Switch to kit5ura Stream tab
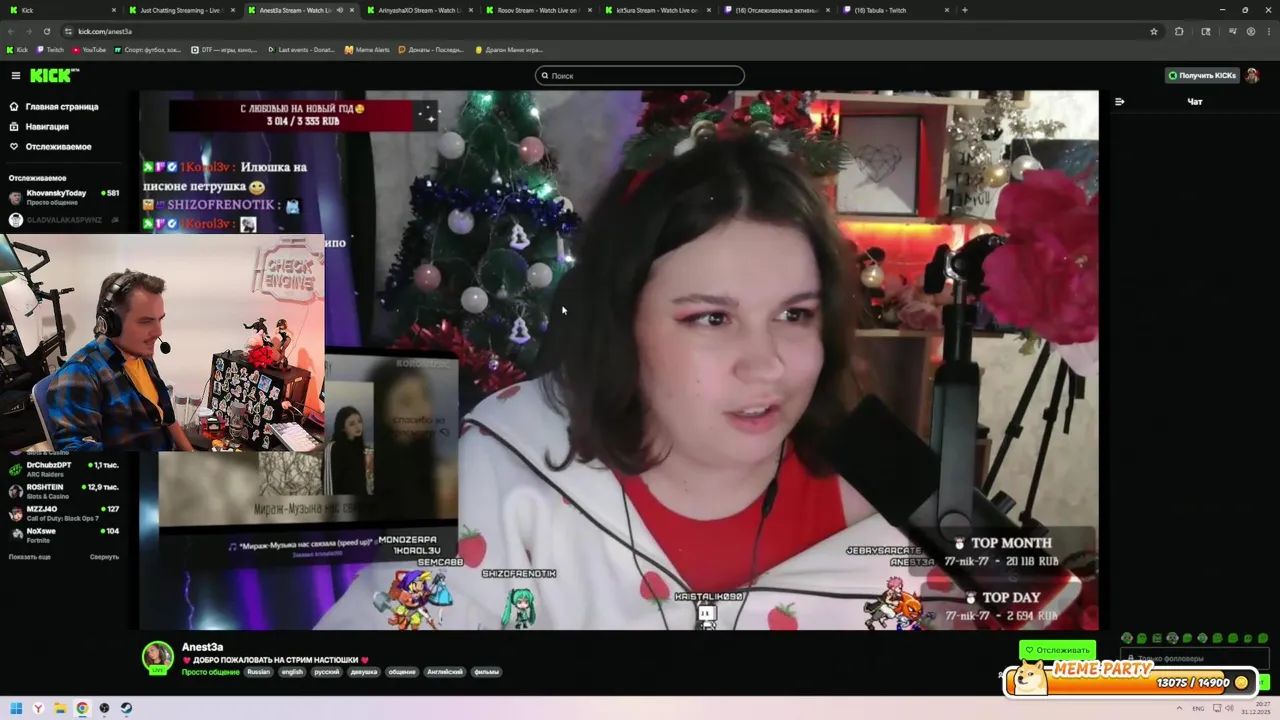 tap(656, 10)
